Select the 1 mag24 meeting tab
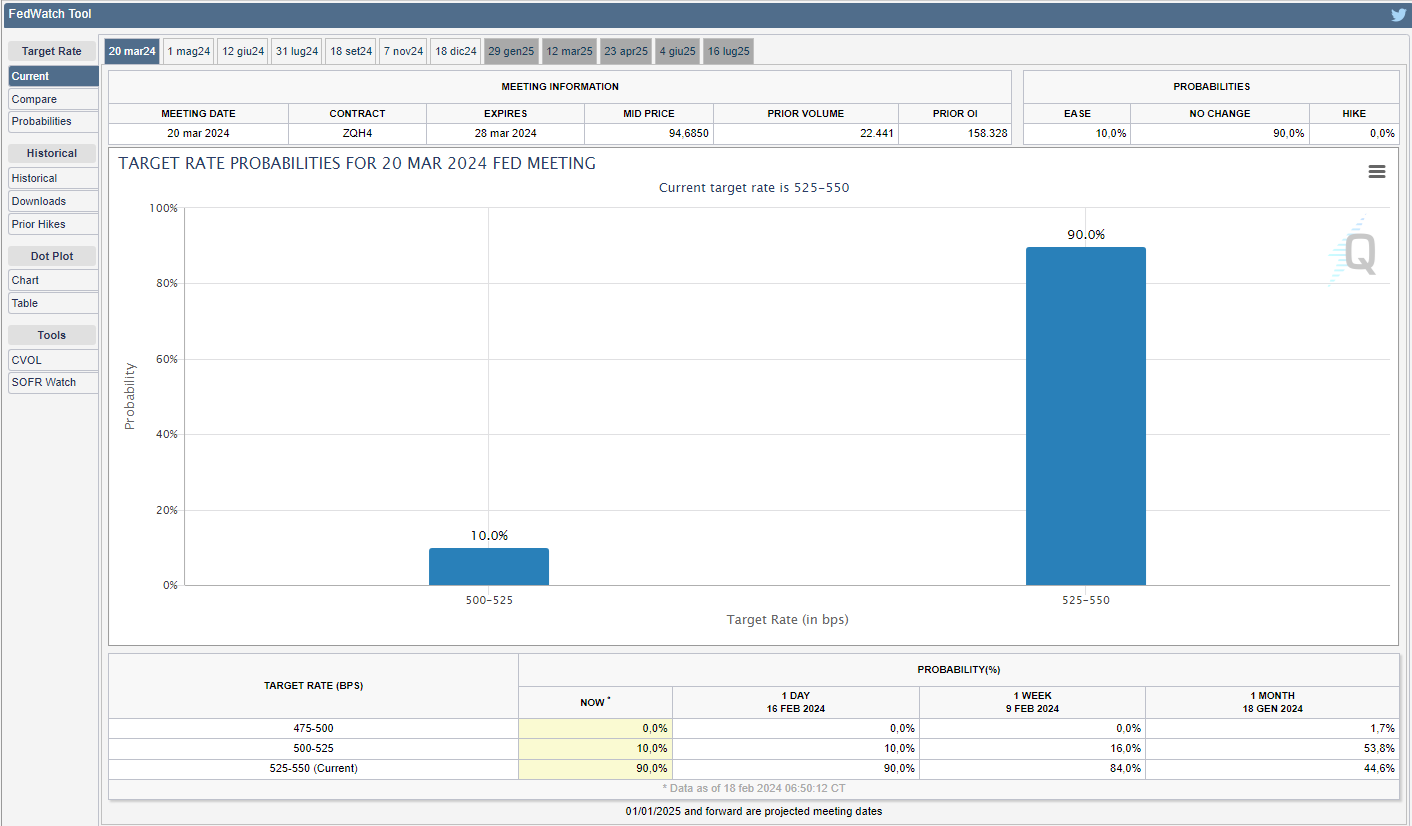The height and width of the screenshot is (826, 1412). pyautogui.click(x=189, y=51)
